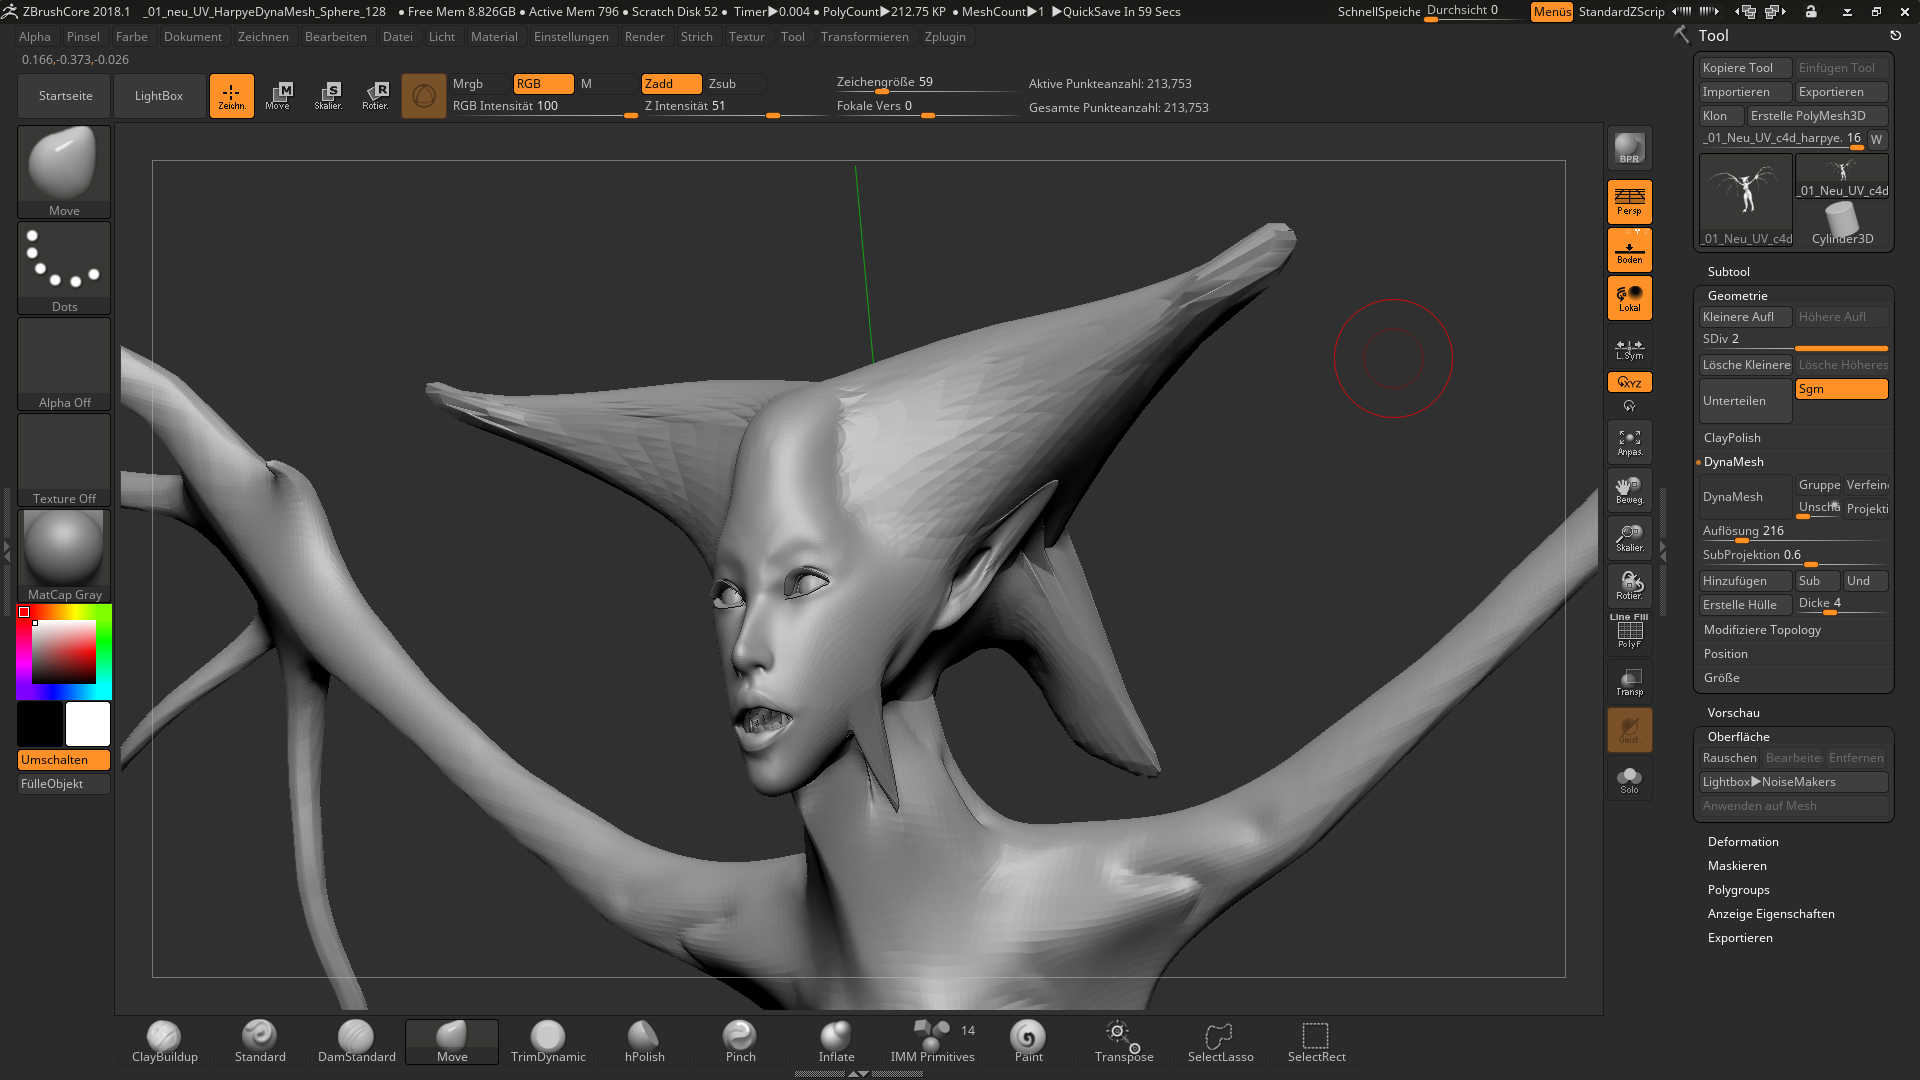Click the BPR render icon
The height and width of the screenshot is (1080, 1920).
pyautogui.click(x=1629, y=148)
